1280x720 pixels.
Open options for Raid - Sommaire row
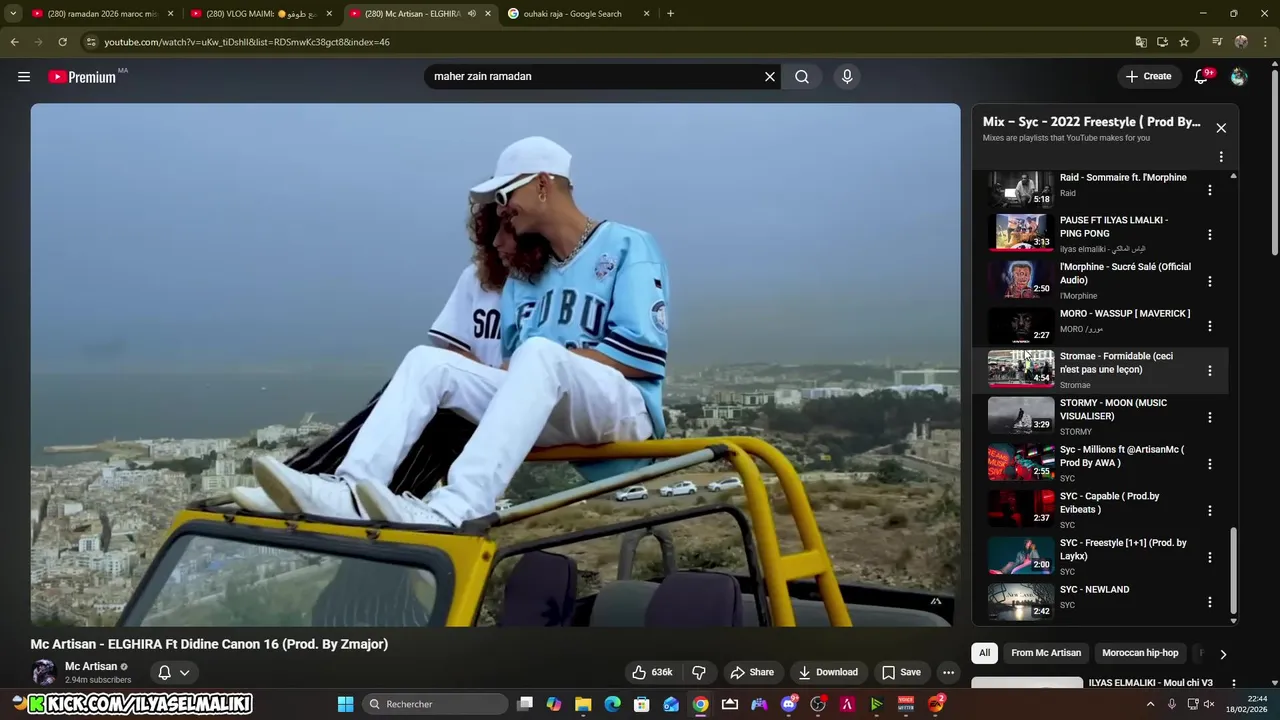1209,190
